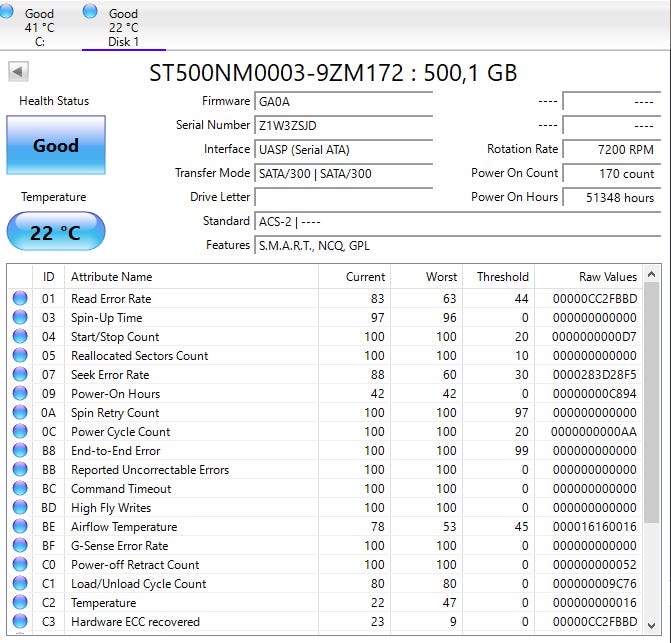Click the Good health status button
Screen dimensions: 671x643
(x=55, y=146)
